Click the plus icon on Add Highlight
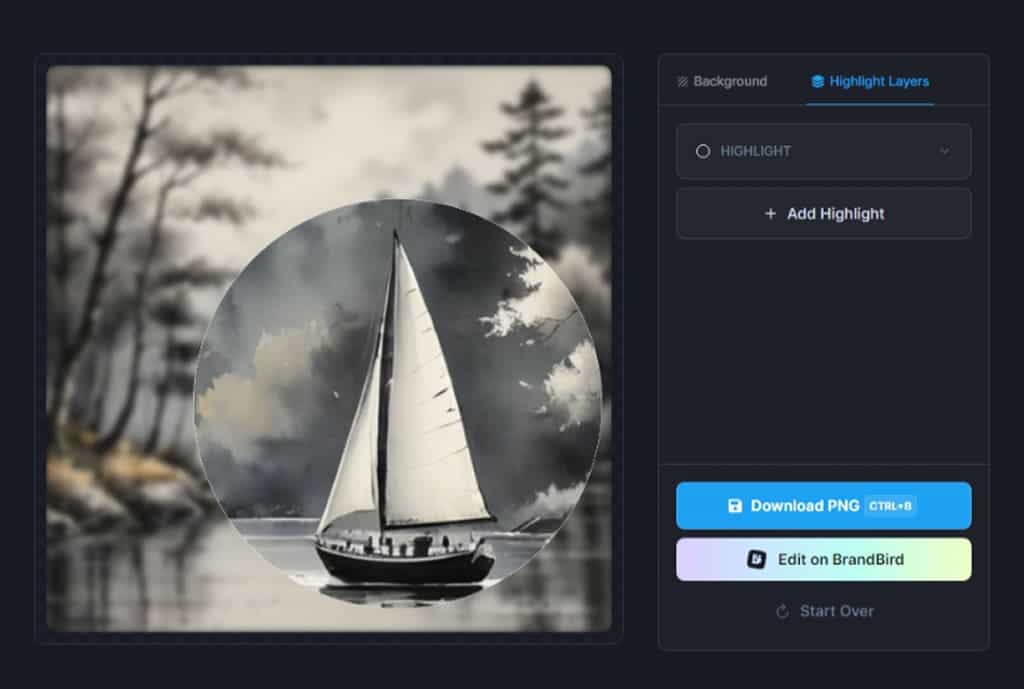The width and height of the screenshot is (1024, 689). (770, 214)
